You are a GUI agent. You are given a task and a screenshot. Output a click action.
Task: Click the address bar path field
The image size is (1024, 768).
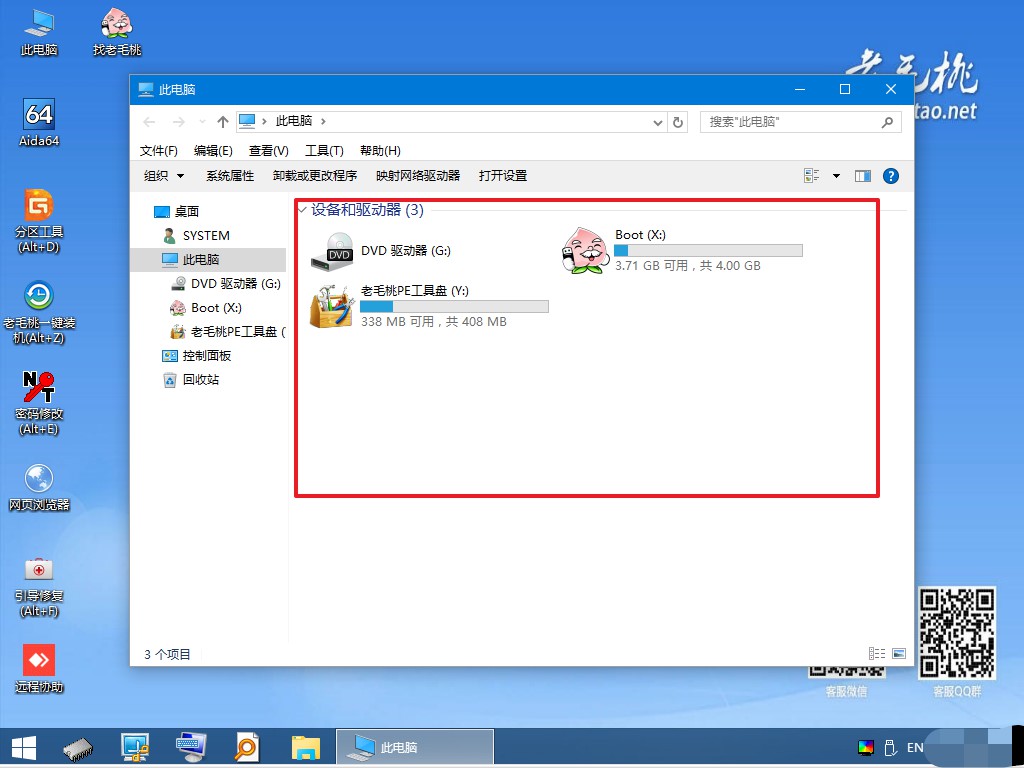point(451,122)
